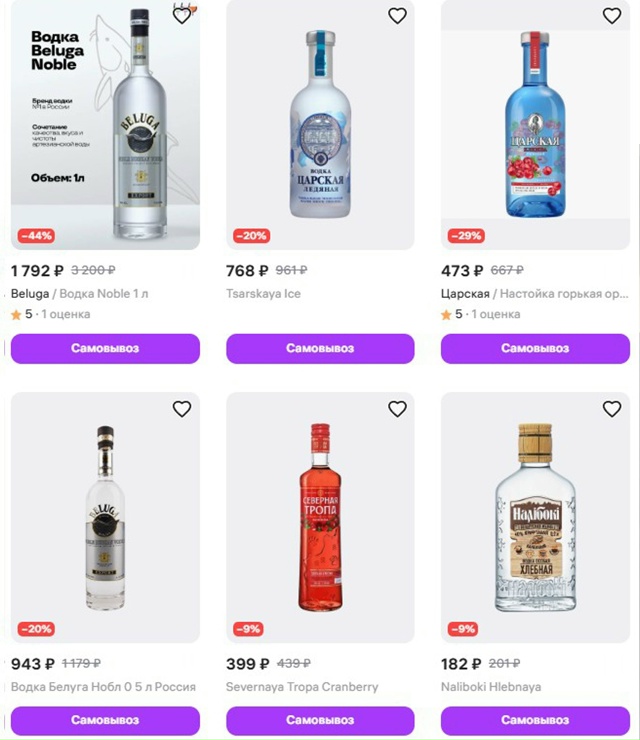Click Самовывоз under Beluga Noble 1 л
The height and width of the screenshot is (740, 640).
(x=105, y=348)
